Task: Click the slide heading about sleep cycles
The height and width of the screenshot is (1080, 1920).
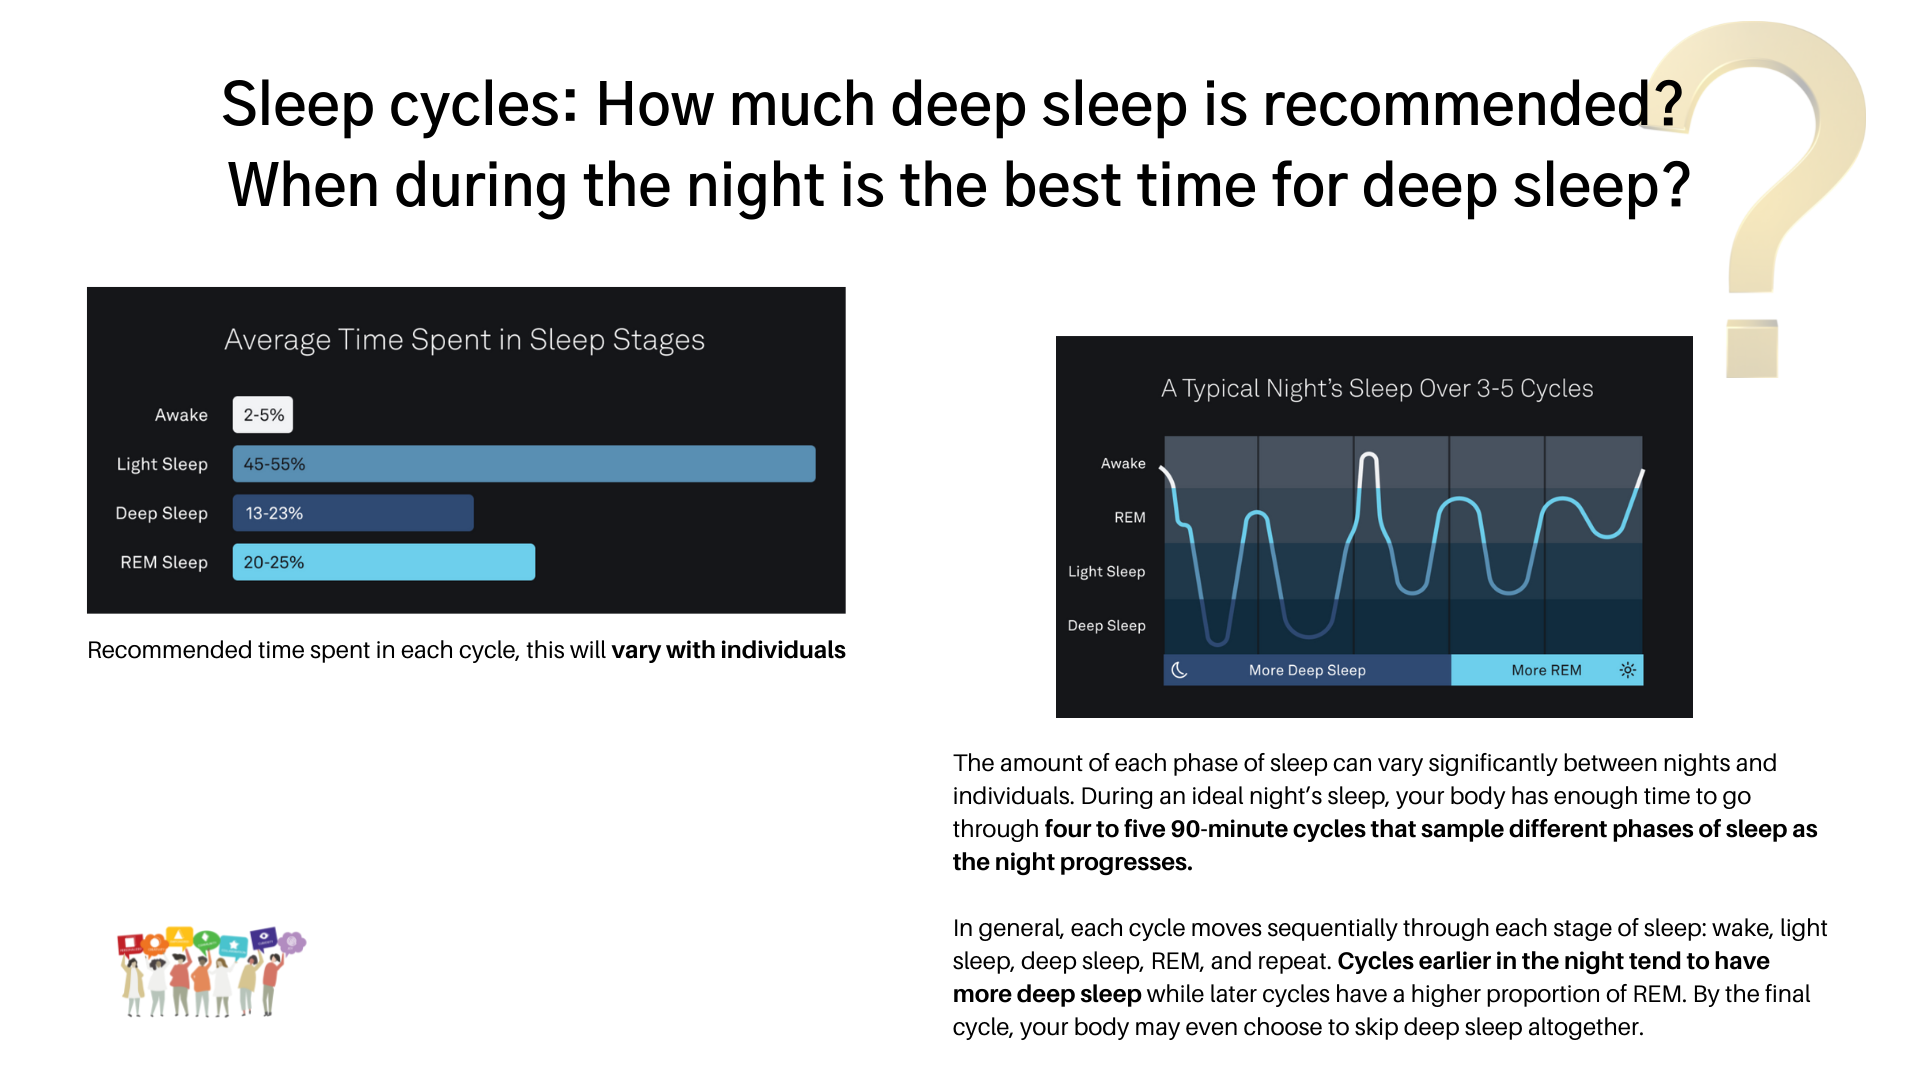Action: point(955,145)
